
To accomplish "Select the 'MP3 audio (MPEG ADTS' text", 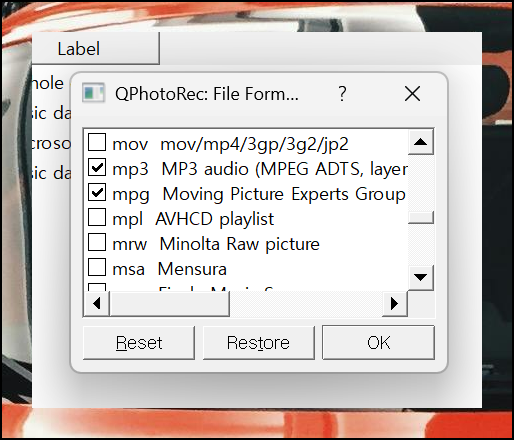I will pos(262,169).
